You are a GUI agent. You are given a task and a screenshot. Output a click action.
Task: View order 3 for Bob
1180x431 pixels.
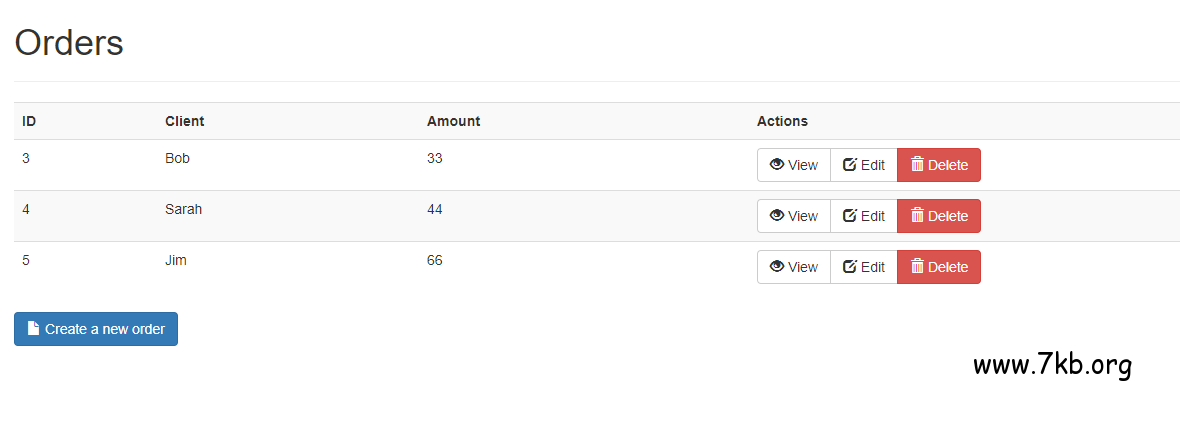coord(794,165)
